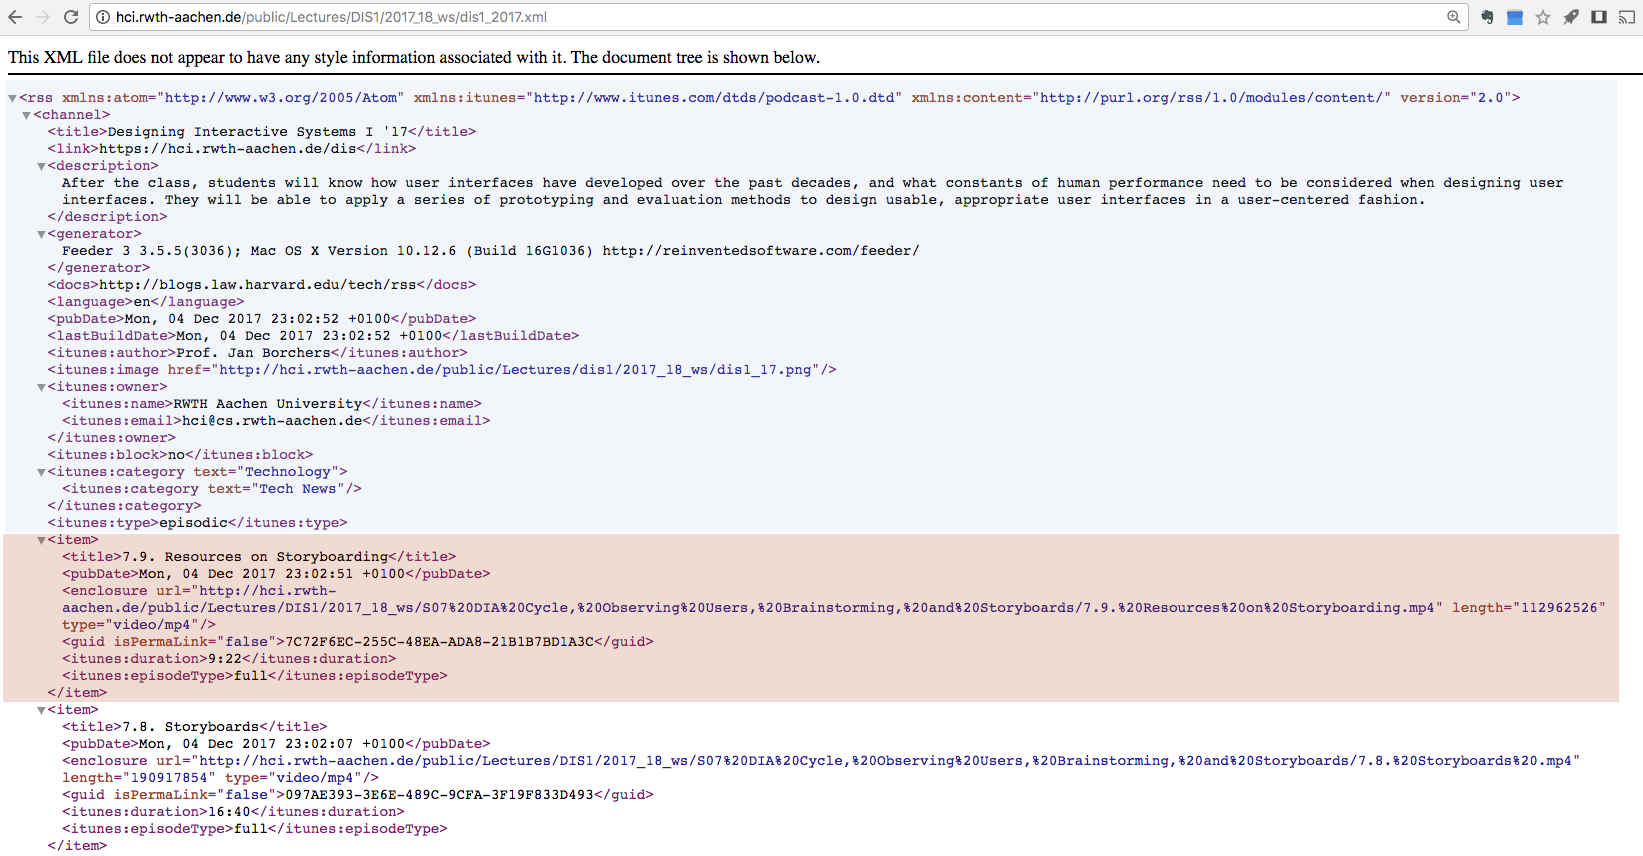Viewport: 1643px width, 856px height.
Task: Collapse the itunes:category Technology element
Action: coord(41,472)
